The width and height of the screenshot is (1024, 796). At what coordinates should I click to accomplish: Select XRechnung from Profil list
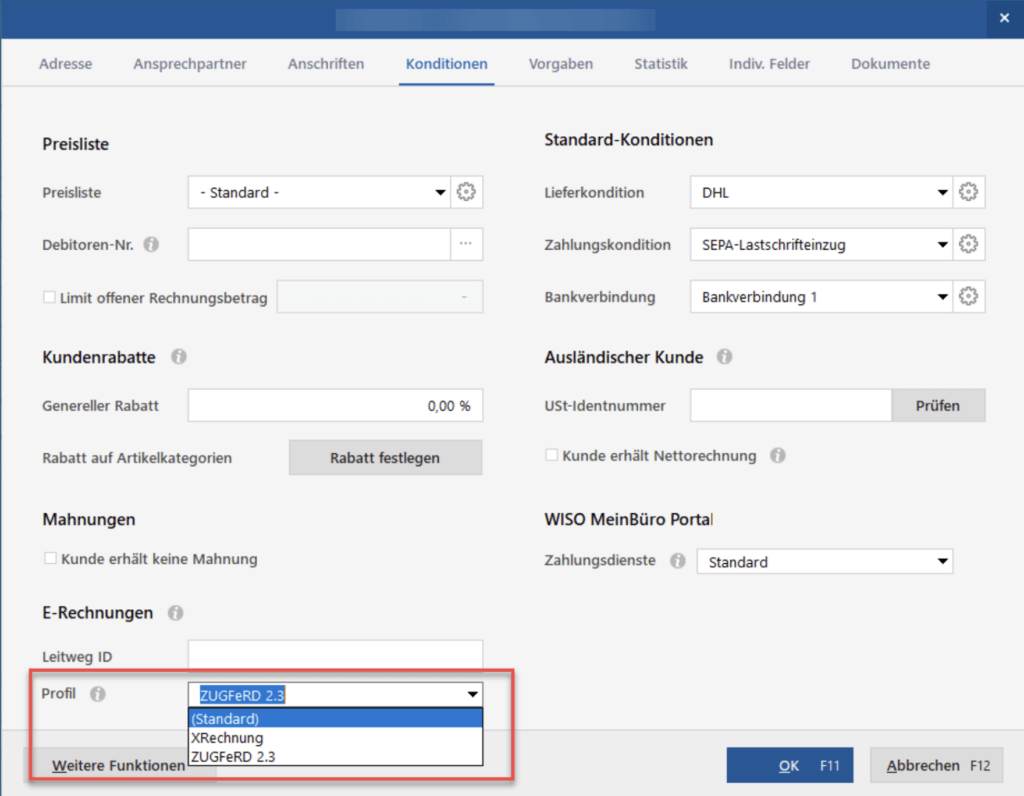(227, 738)
